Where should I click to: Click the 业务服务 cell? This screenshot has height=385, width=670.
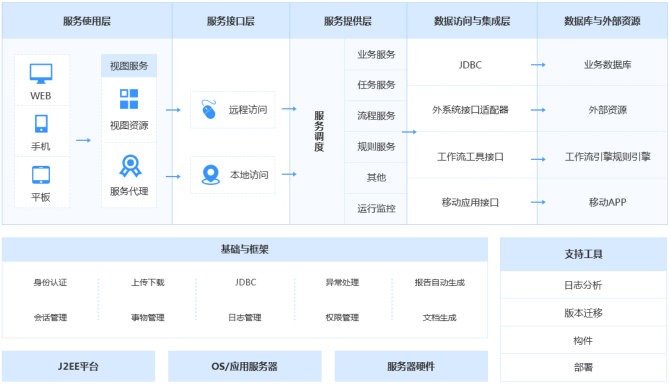(x=376, y=54)
